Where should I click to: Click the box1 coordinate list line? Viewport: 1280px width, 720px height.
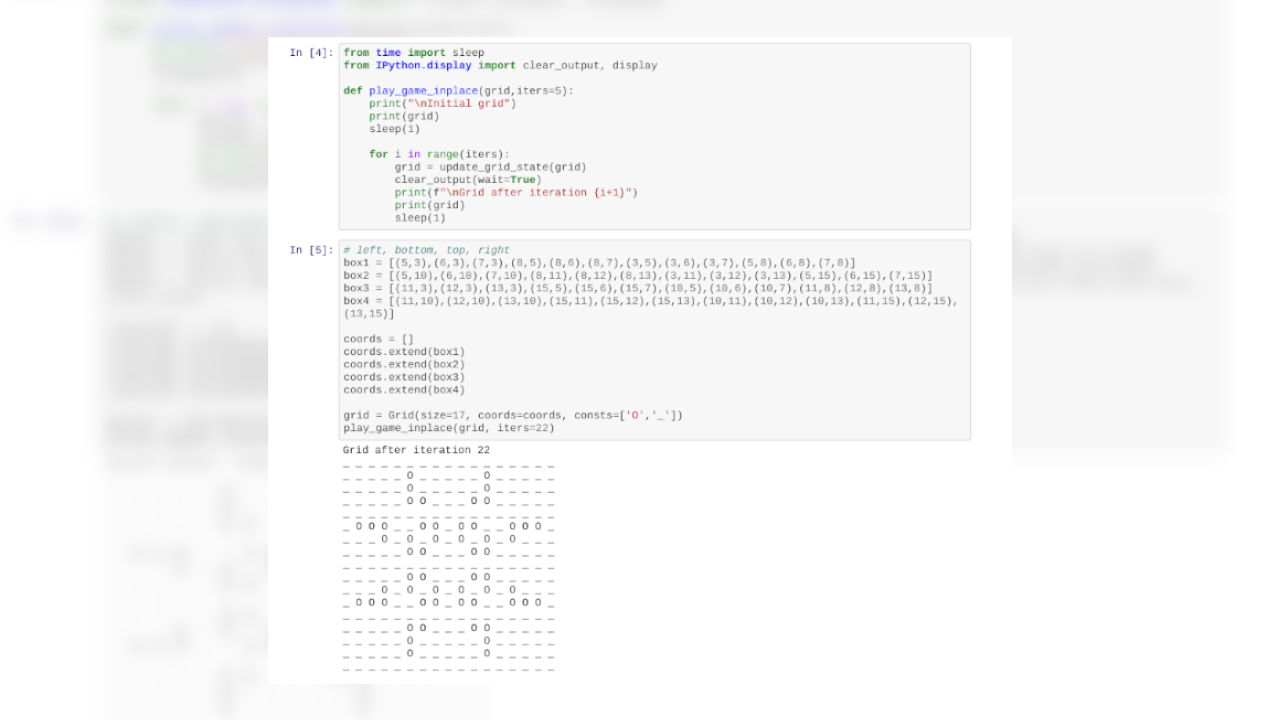[599, 263]
